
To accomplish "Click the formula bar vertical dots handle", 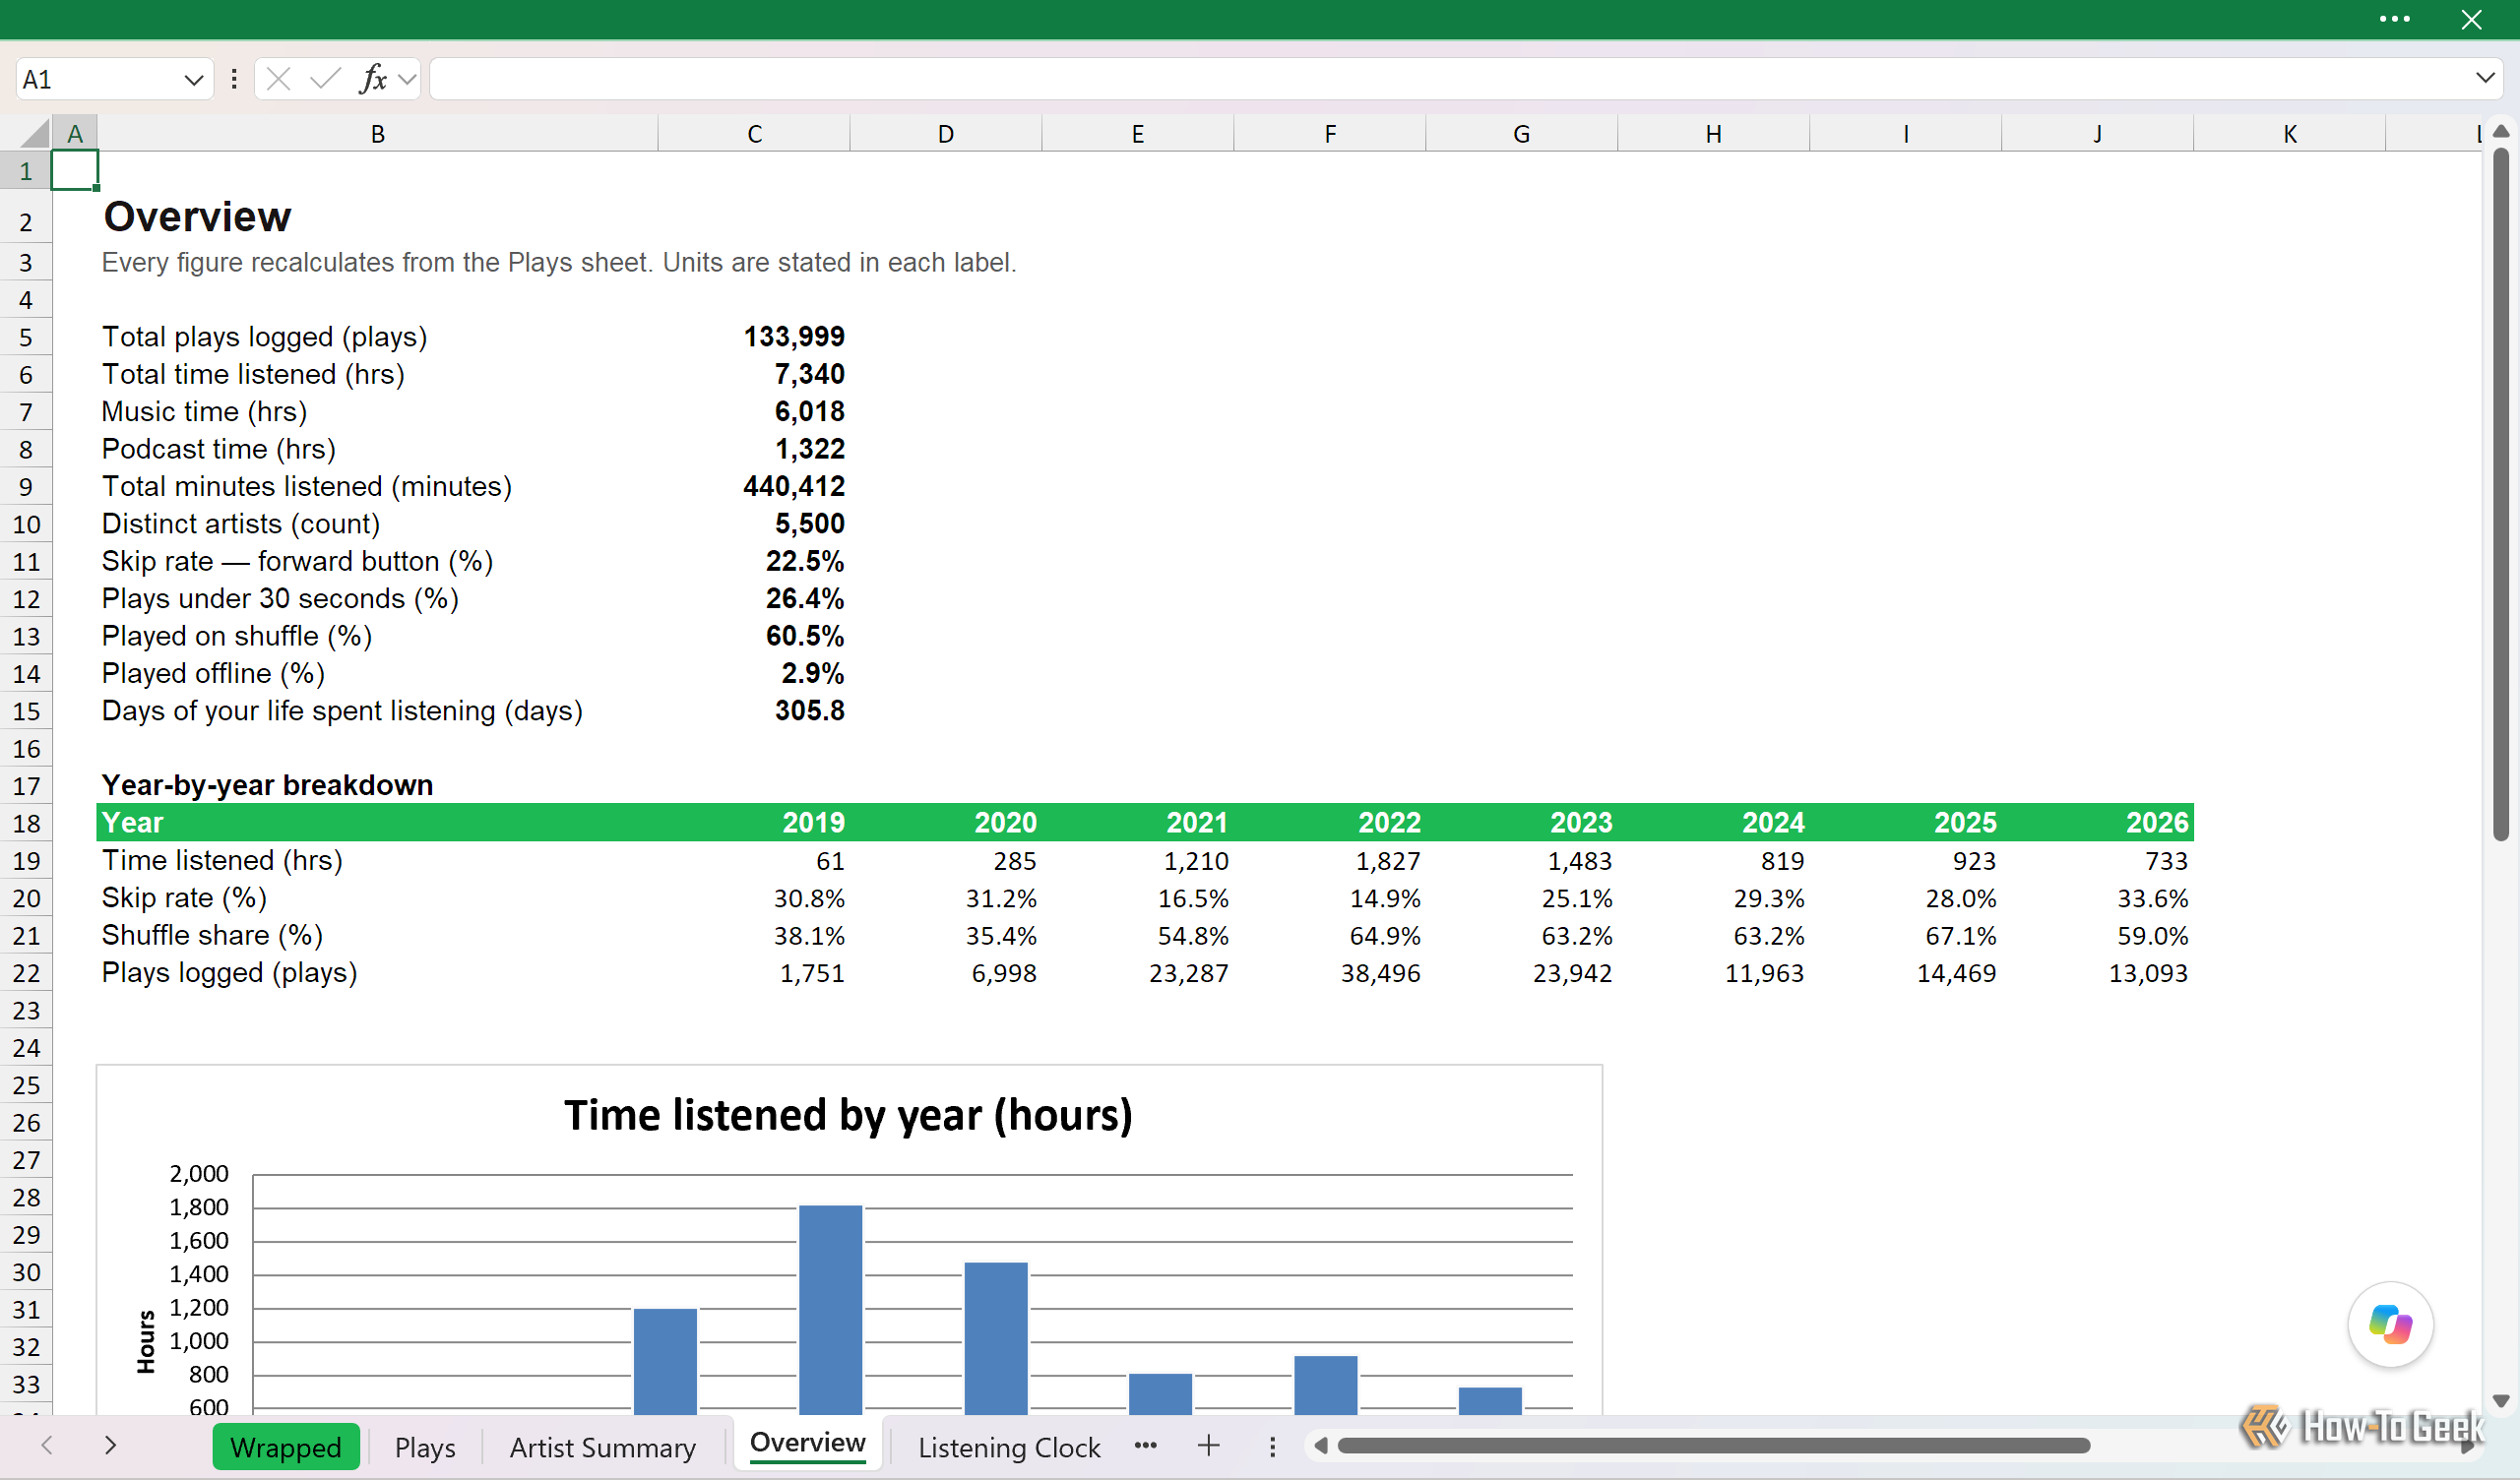I will point(234,79).
